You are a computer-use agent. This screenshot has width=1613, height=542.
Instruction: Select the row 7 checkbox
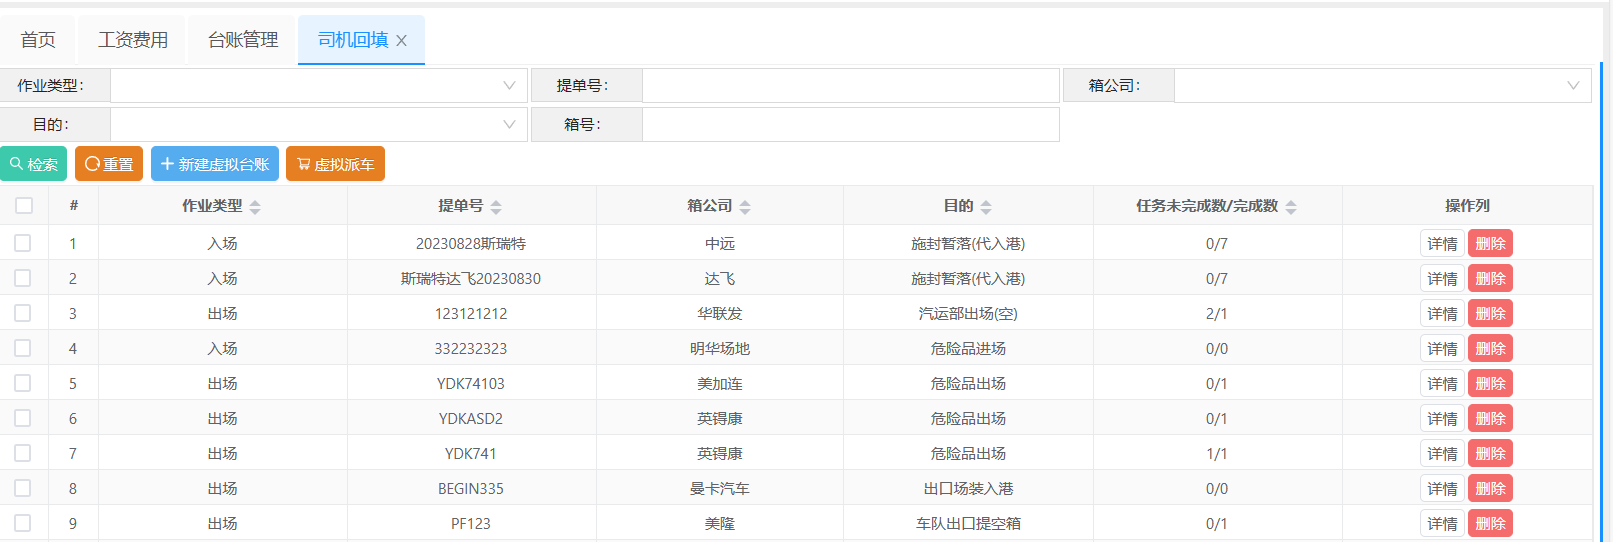[x=23, y=453]
